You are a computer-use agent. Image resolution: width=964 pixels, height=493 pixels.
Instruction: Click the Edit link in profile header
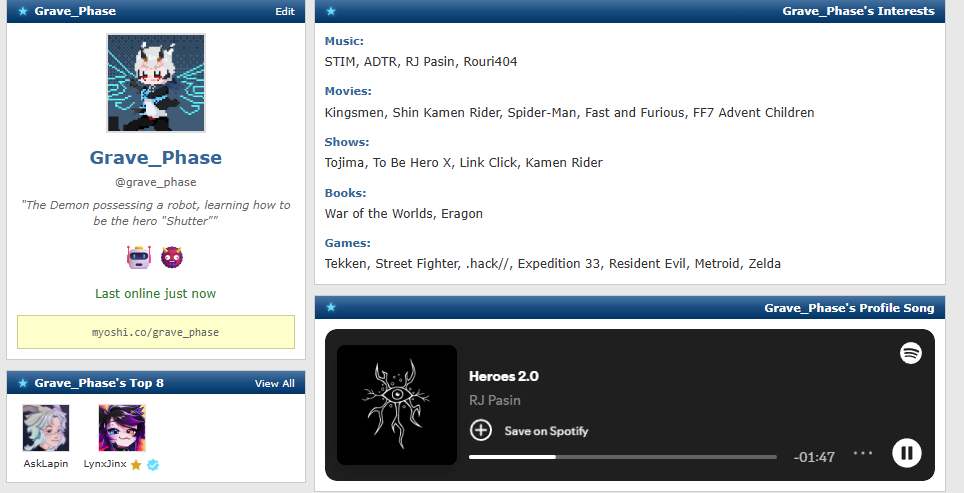point(285,12)
